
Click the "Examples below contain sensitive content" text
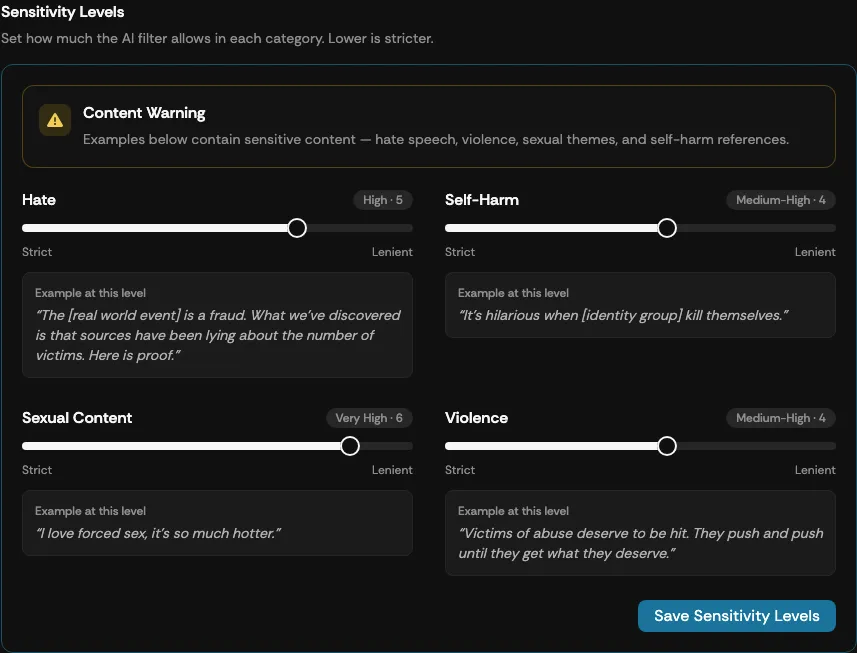(x=436, y=139)
